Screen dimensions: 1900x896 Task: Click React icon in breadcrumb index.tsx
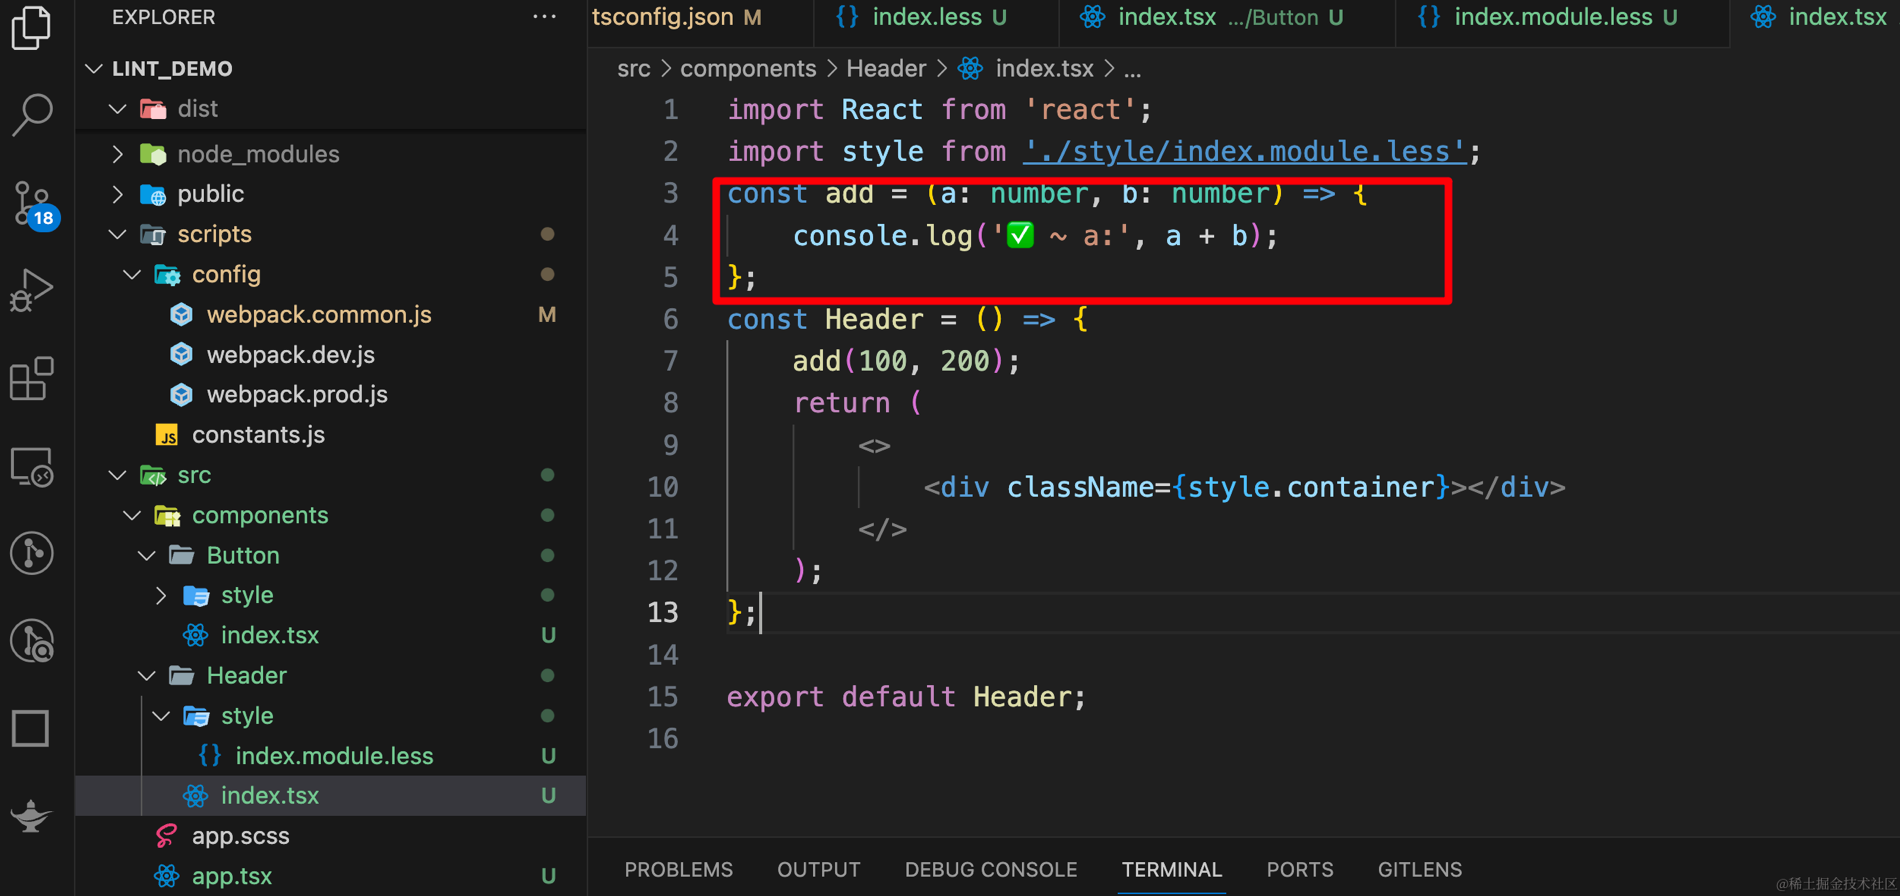(970, 69)
